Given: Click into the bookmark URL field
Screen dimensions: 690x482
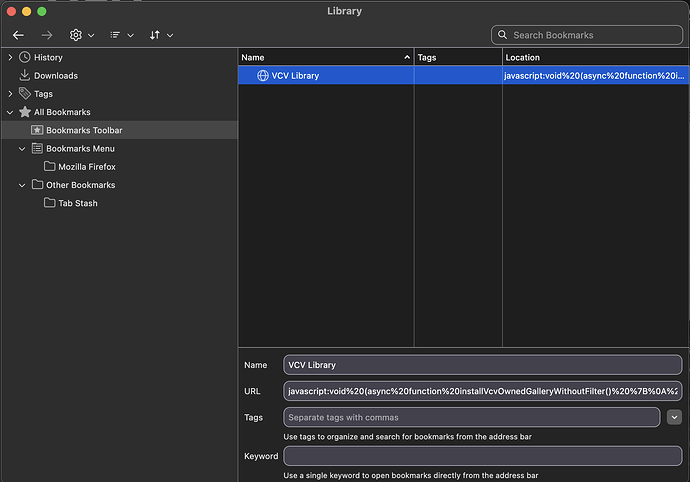Looking at the screenshot, I should [x=483, y=391].
